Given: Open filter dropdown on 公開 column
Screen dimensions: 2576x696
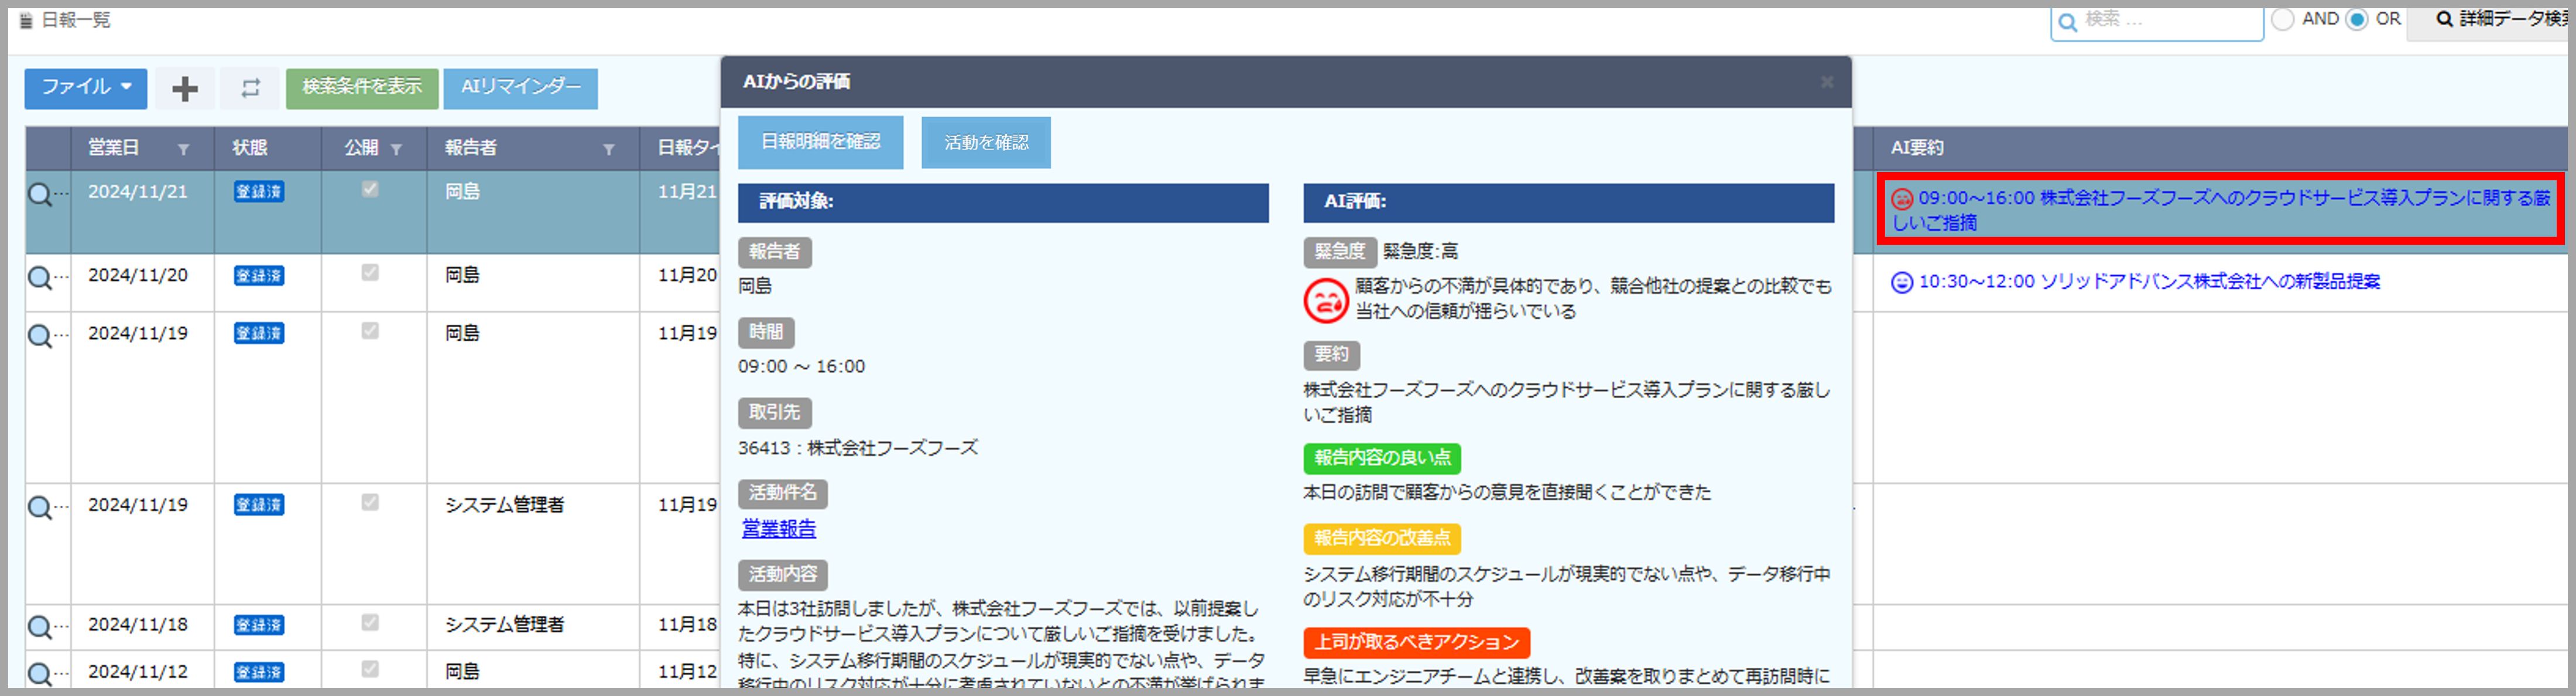Looking at the screenshot, I should pos(396,150).
